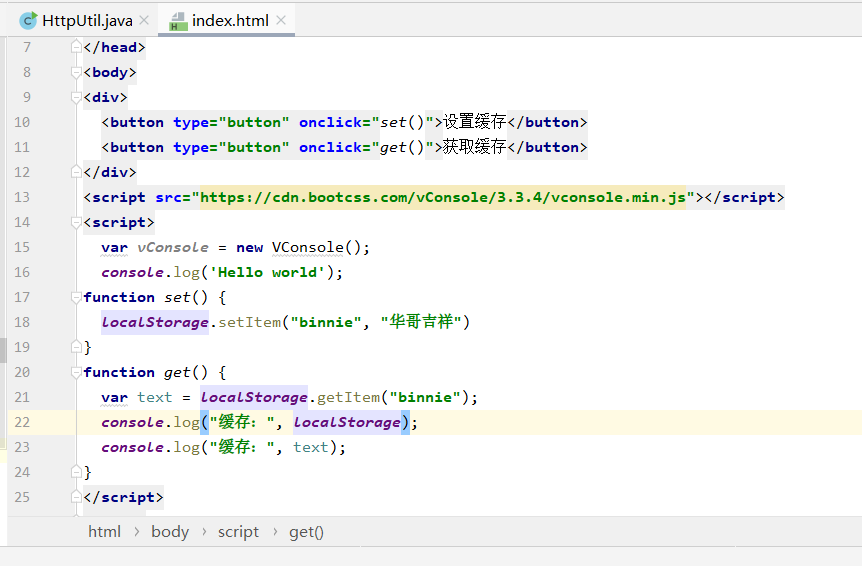Close the HttpUtil.java tab
This screenshot has width=862, height=566.
tap(144, 20)
